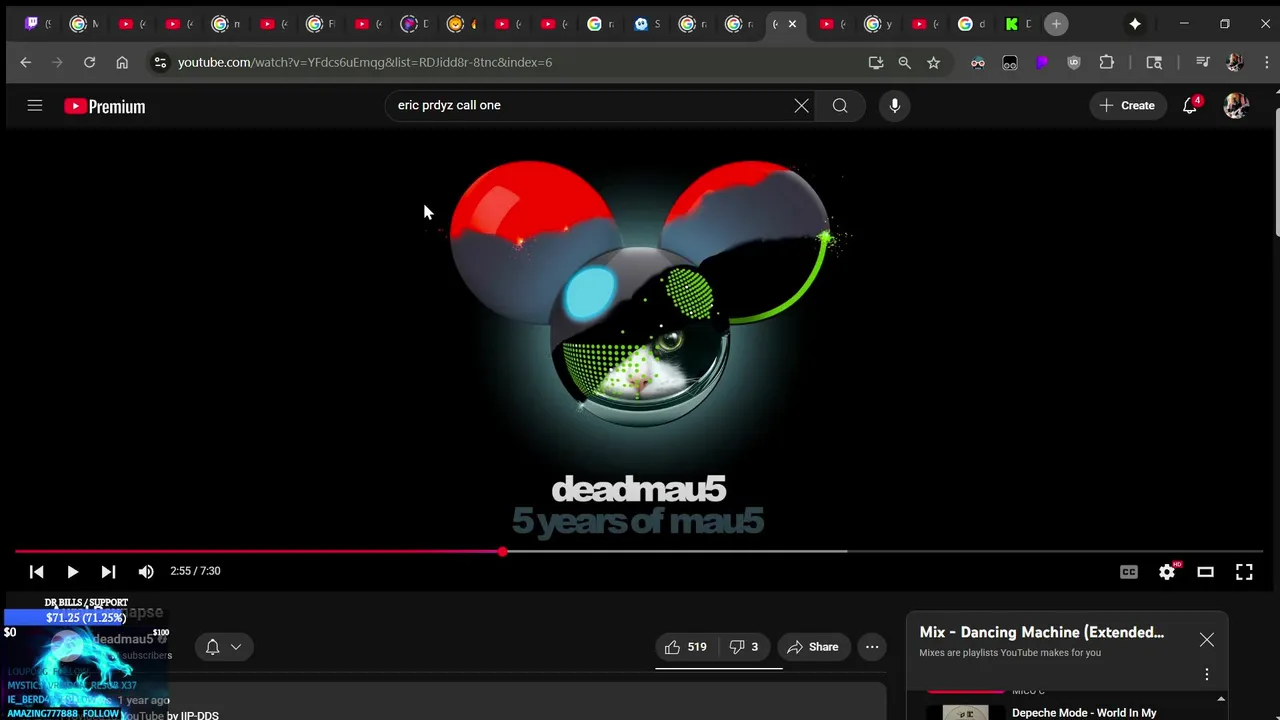Open browser profile avatar in toolbar
The image size is (1280, 720).
pyautogui.click(x=1235, y=62)
